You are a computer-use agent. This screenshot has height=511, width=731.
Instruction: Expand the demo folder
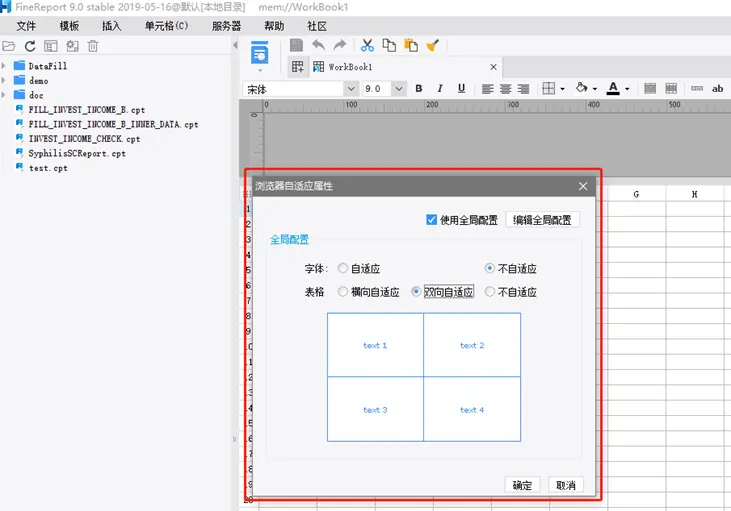point(4,80)
